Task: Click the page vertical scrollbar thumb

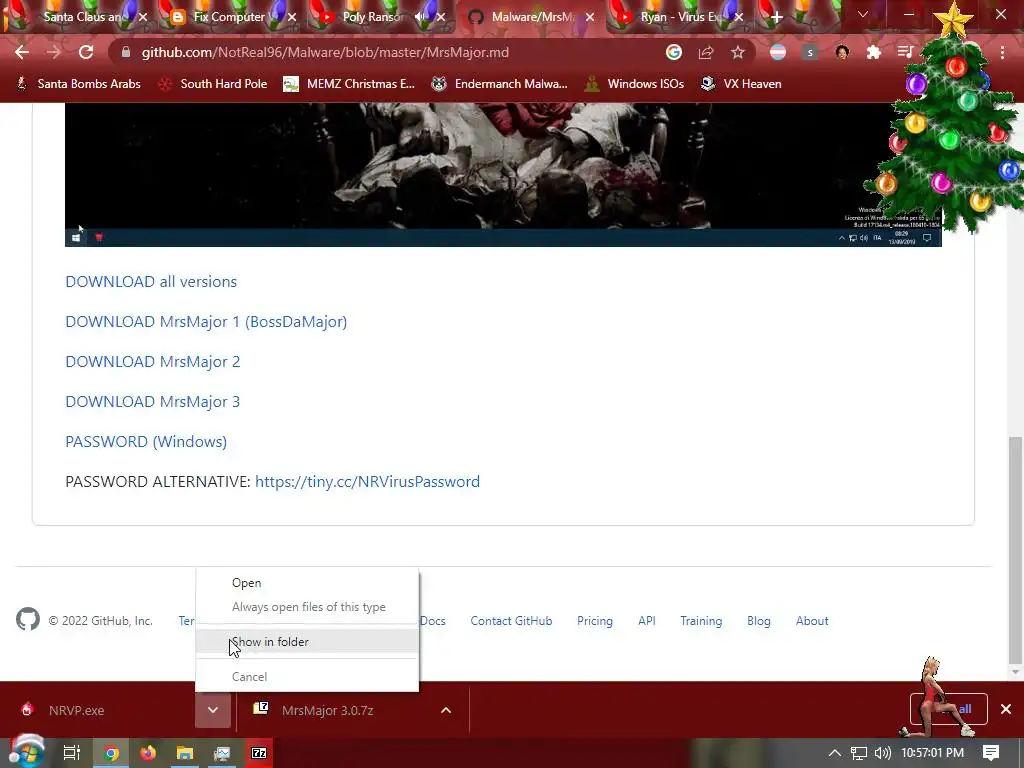Action: click(x=1015, y=549)
